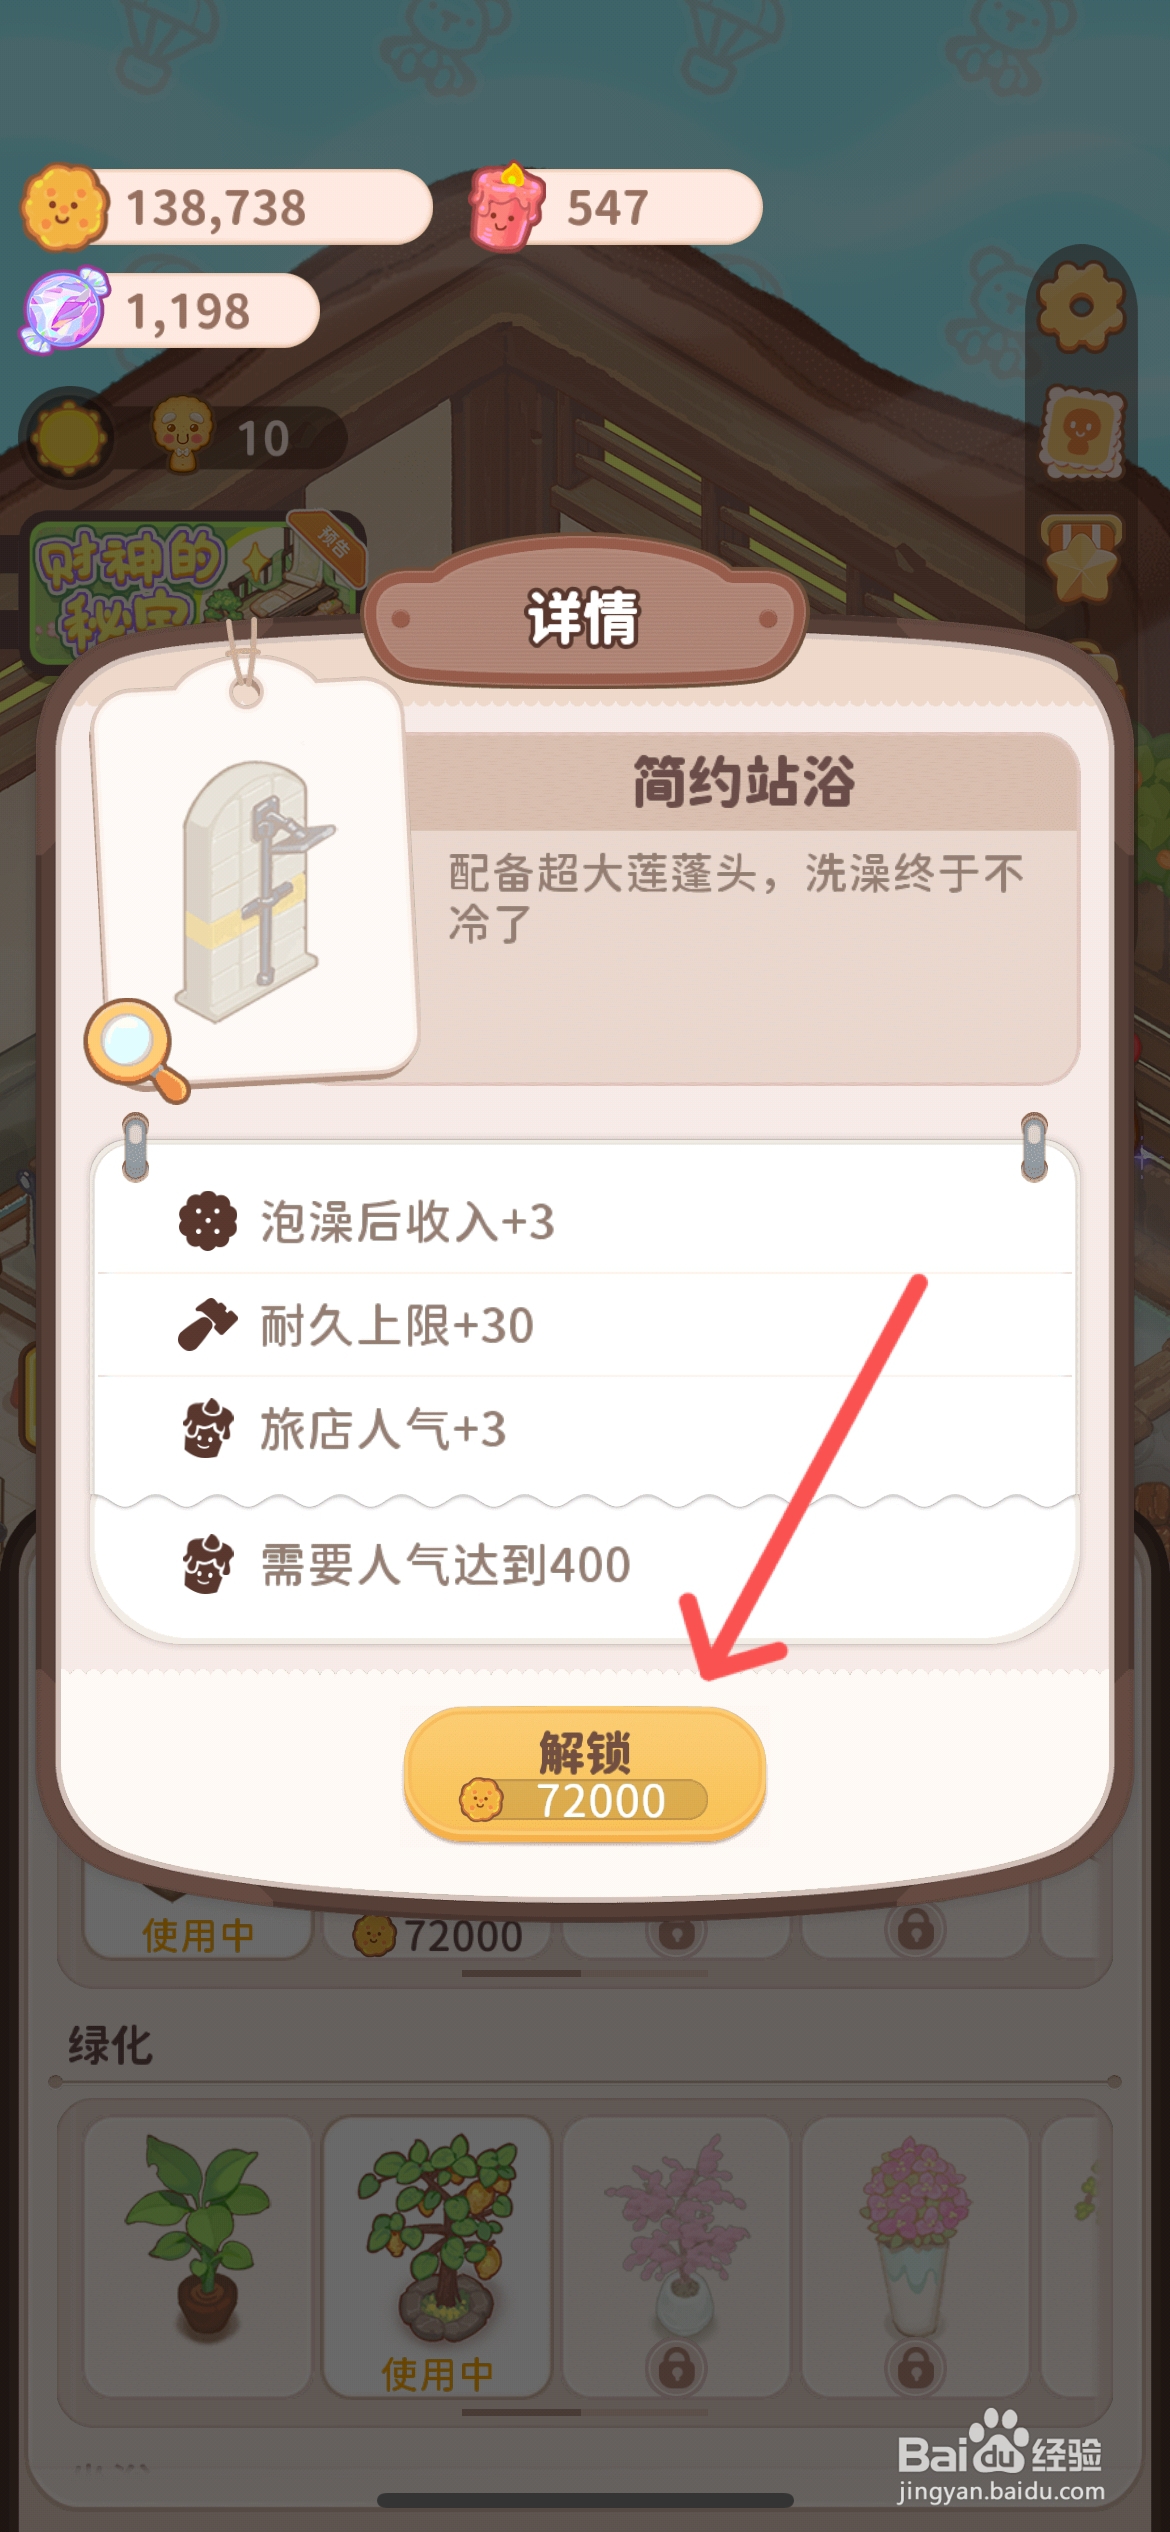Screen dimensions: 1170x2532
Task: Select the fruit tree 使用中 item
Action: tap(437, 2256)
